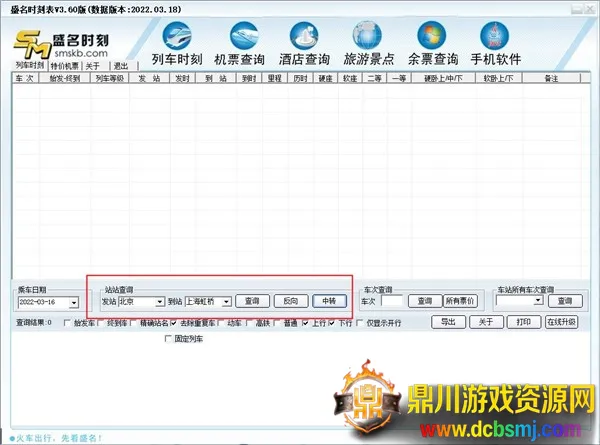Check the 固定列车 checkbox
The image size is (600, 445).
[169, 340]
